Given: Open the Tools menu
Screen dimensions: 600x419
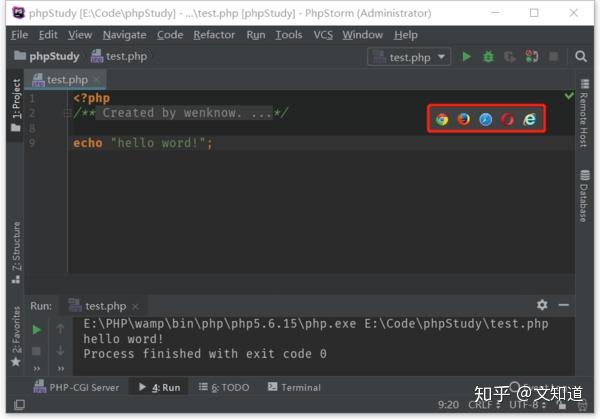Looking at the screenshot, I should (x=289, y=35).
